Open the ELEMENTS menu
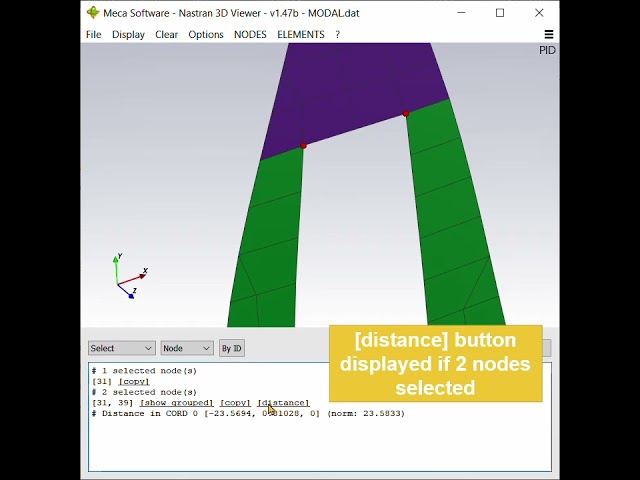 coord(301,35)
